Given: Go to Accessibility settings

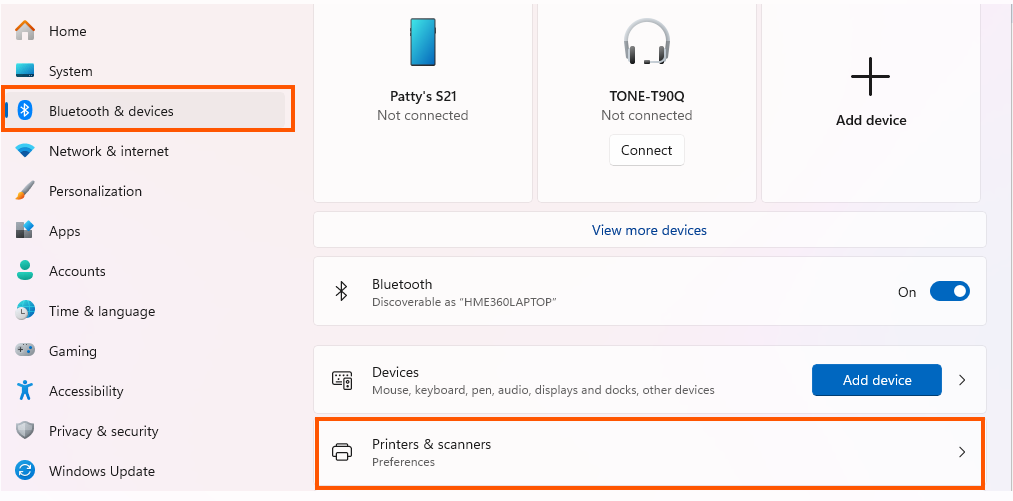Looking at the screenshot, I should (x=86, y=391).
